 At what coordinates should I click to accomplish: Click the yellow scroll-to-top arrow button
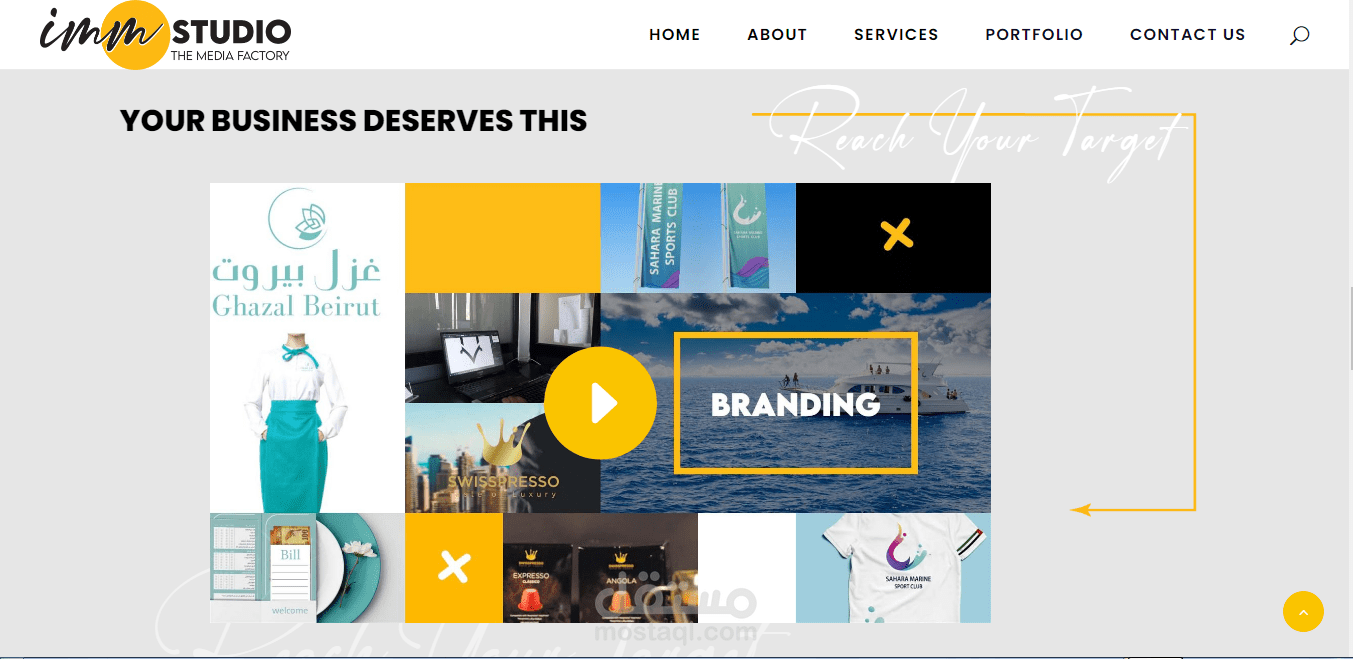tap(1303, 611)
